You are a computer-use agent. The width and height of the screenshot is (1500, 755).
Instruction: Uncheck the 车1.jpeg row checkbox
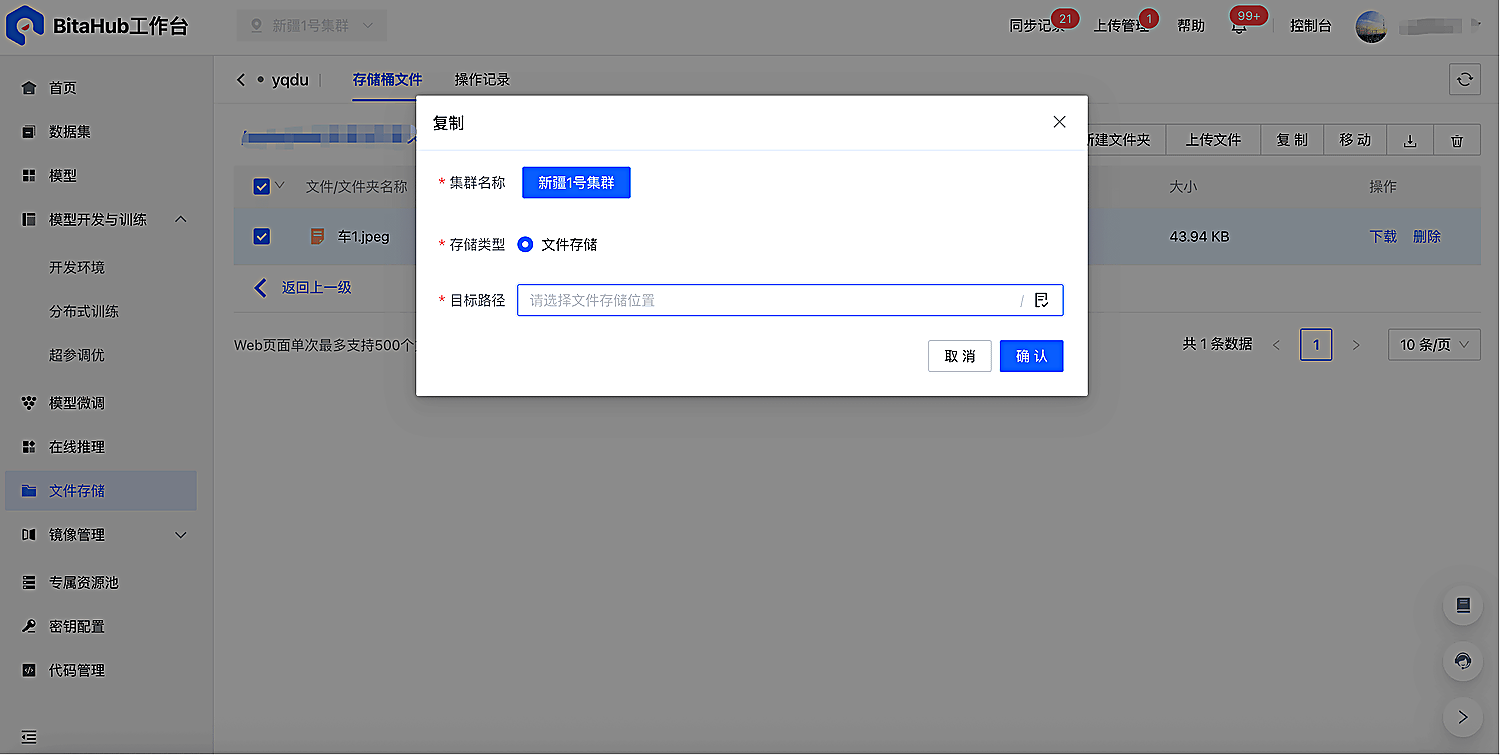tap(262, 237)
